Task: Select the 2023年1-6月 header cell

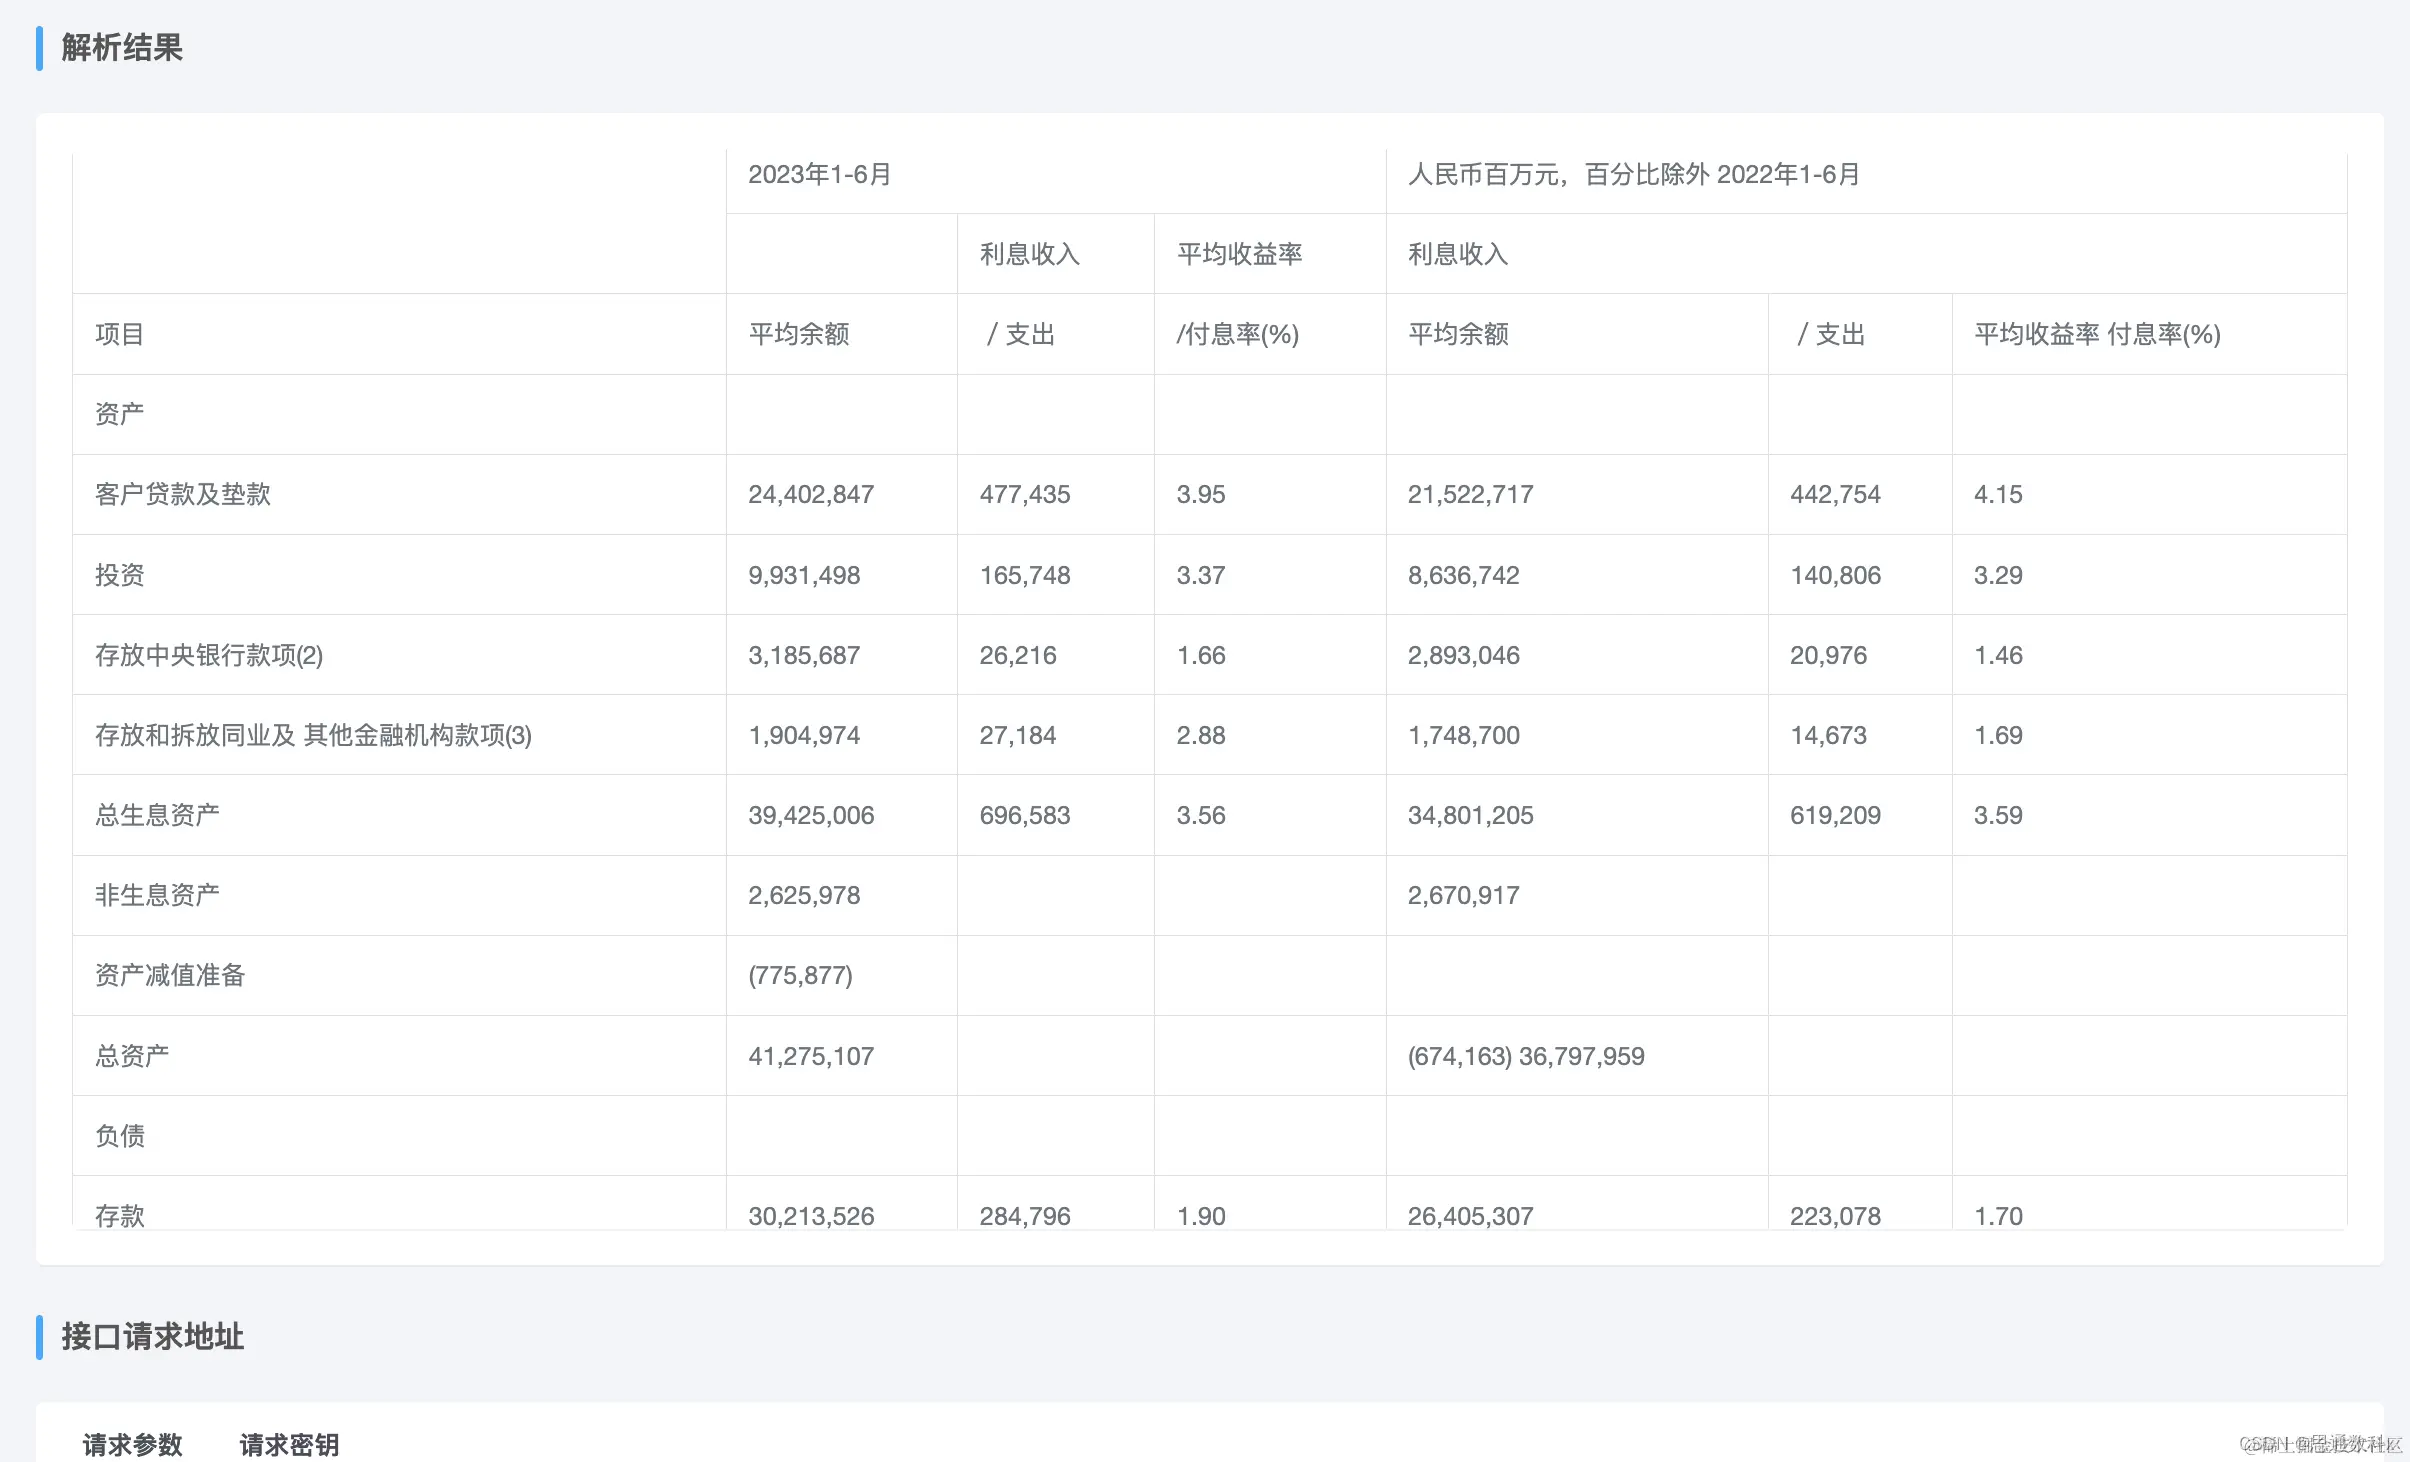Action: click(819, 175)
